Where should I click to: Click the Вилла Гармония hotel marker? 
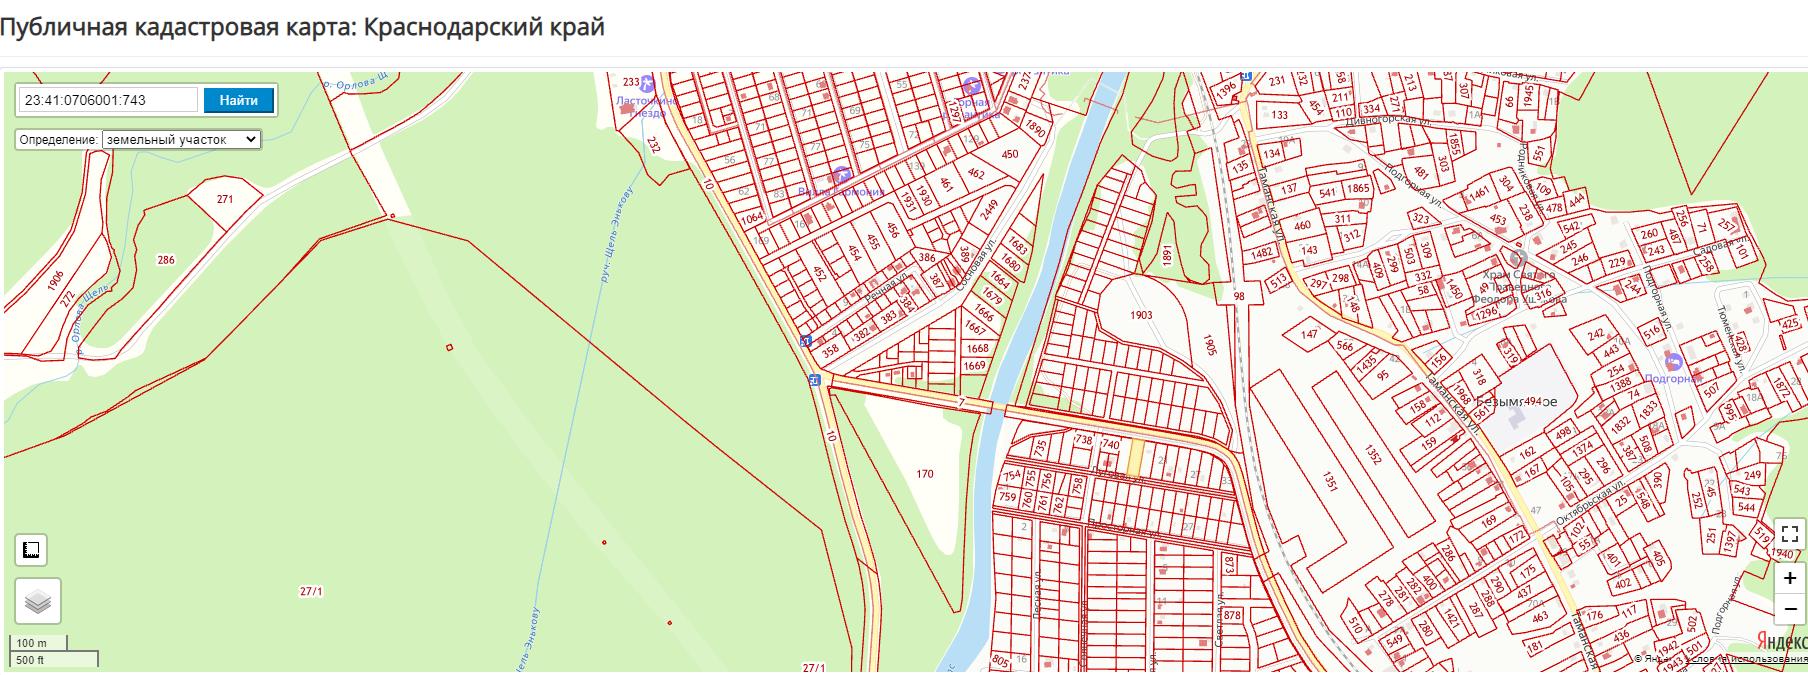841,175
